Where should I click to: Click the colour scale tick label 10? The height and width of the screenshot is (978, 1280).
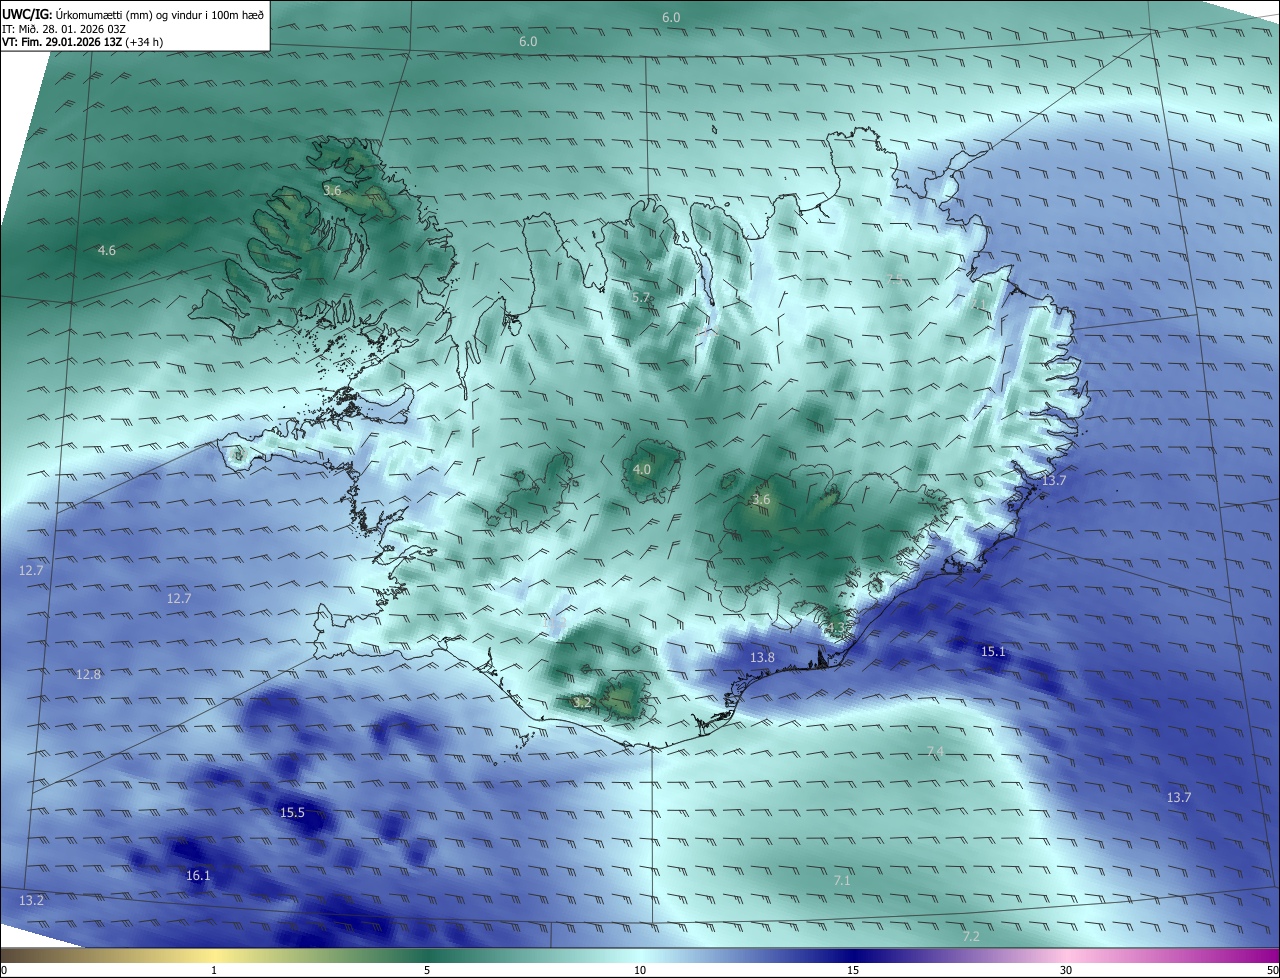point(640,970)
